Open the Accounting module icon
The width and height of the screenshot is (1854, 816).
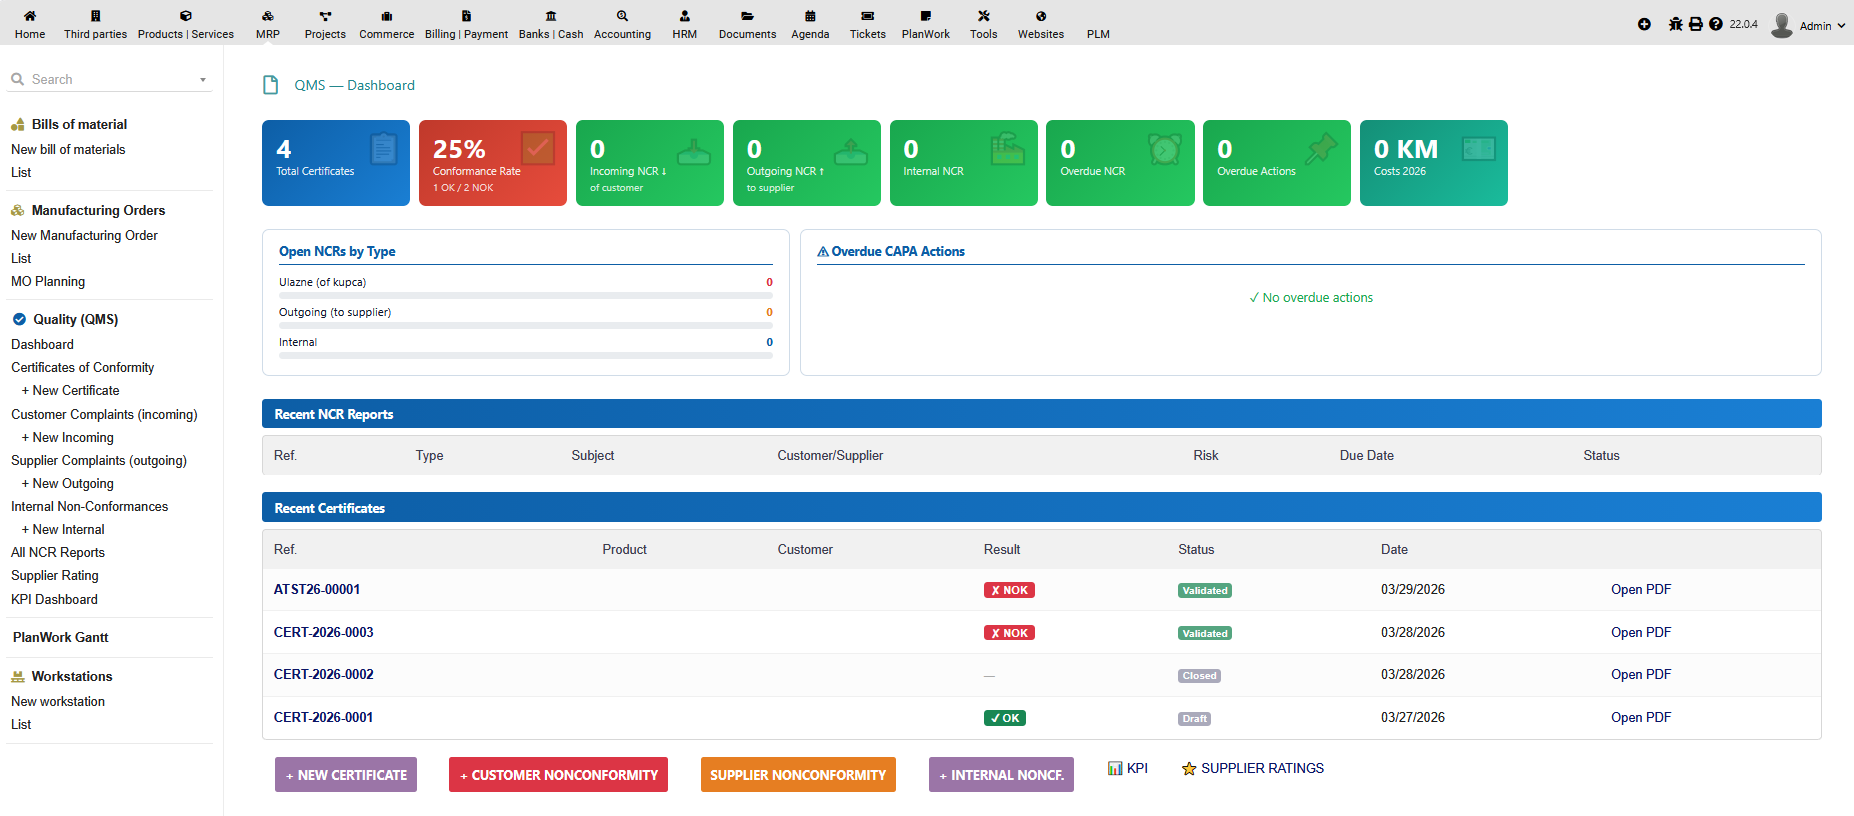click(622, 16)
